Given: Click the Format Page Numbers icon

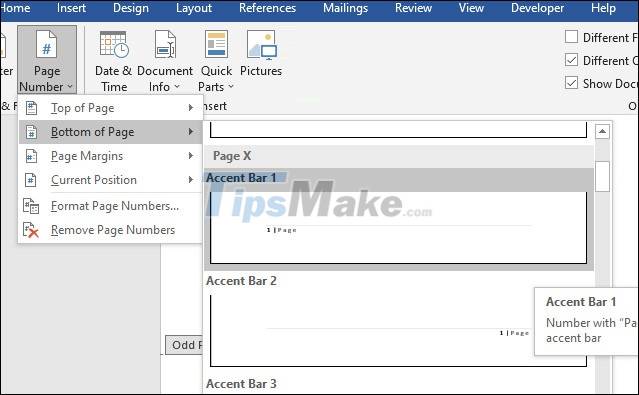Looking at the screenshot, I should 31,206.
